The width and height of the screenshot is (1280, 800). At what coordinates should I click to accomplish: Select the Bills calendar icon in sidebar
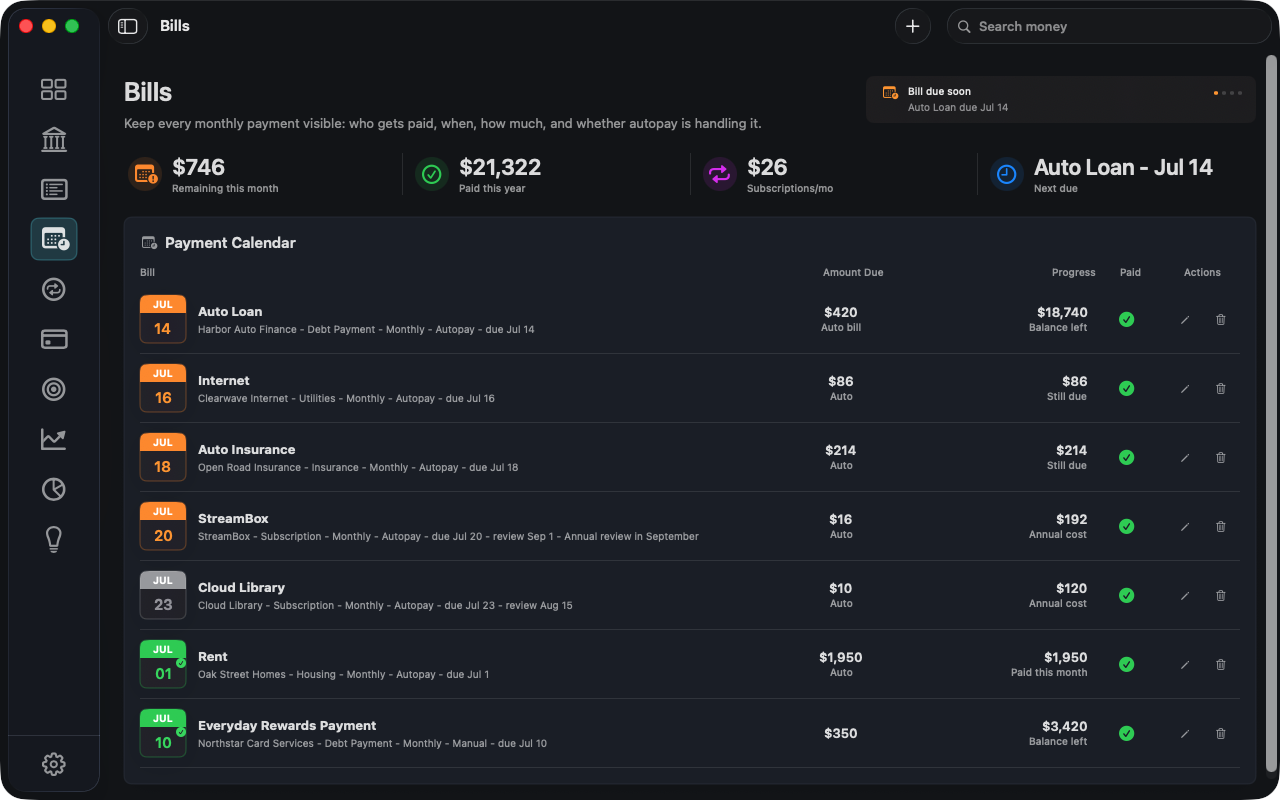(54, 239)
